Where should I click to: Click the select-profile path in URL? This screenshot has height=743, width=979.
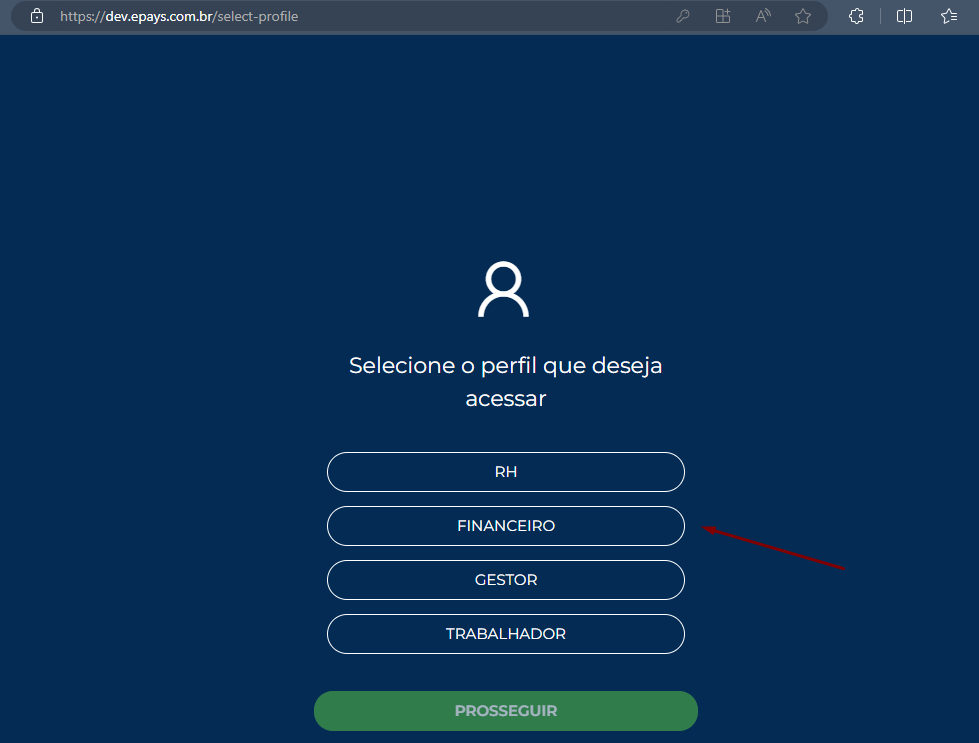258,16
